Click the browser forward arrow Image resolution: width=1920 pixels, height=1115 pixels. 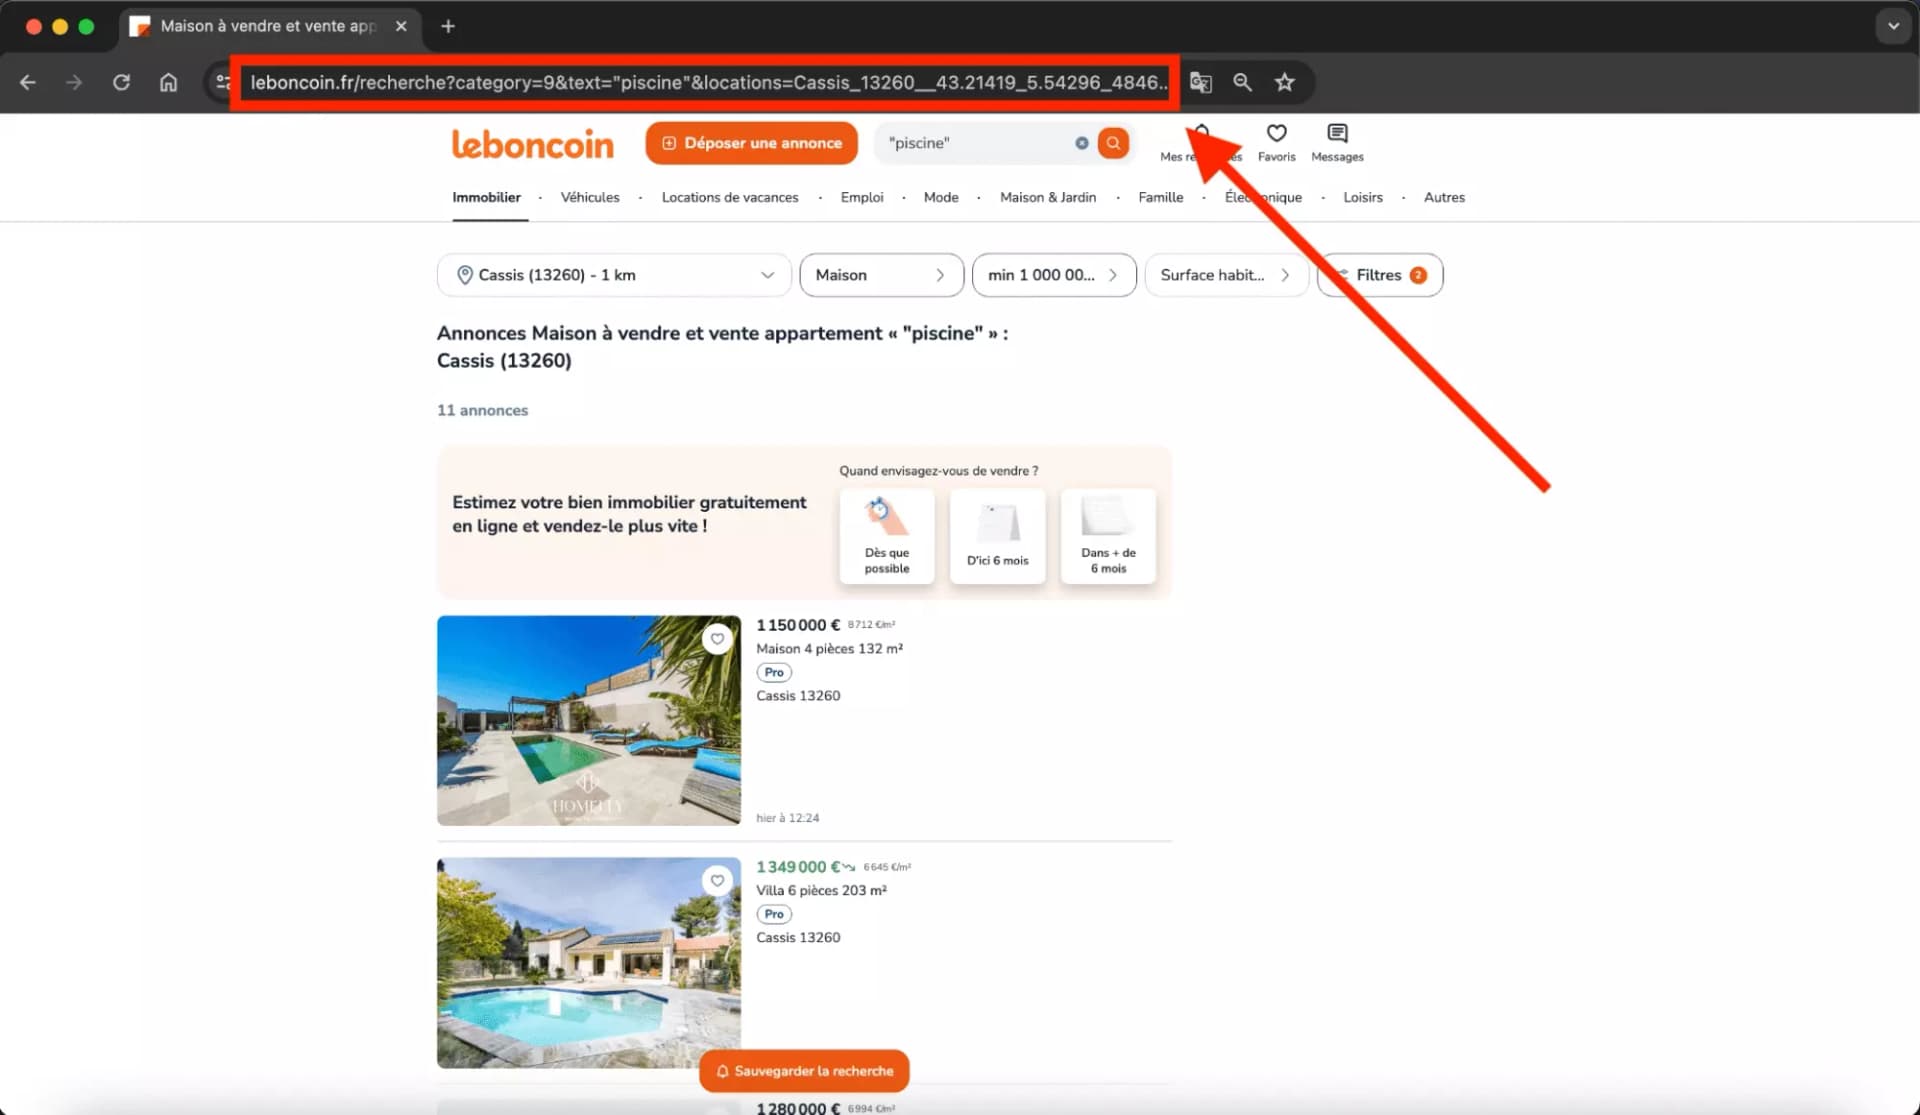[x=74, y=83]
